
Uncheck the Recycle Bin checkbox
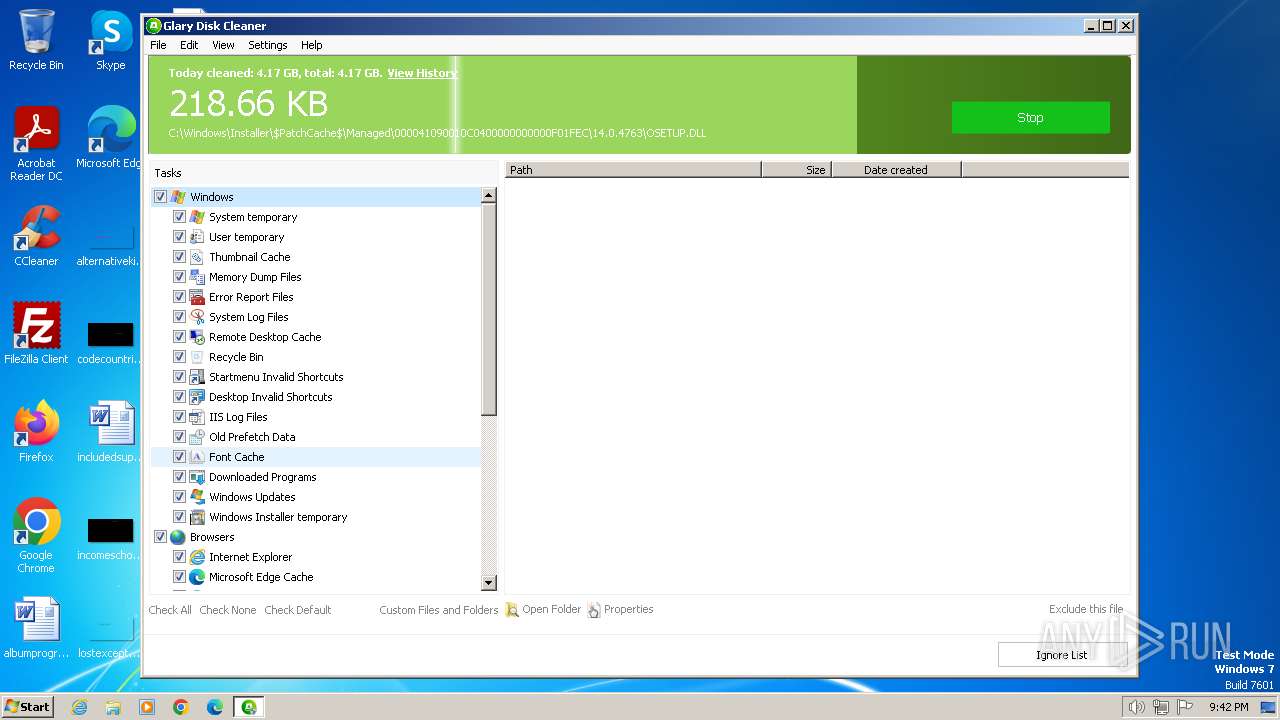pyautogui.click(x=179, y=357)
